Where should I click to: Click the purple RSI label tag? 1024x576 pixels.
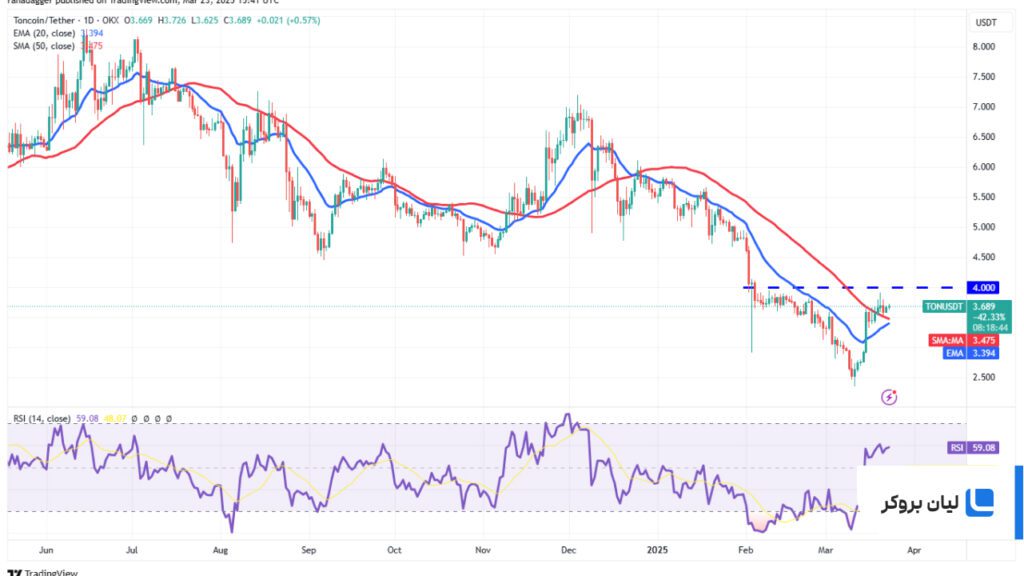tap(957, 448)
